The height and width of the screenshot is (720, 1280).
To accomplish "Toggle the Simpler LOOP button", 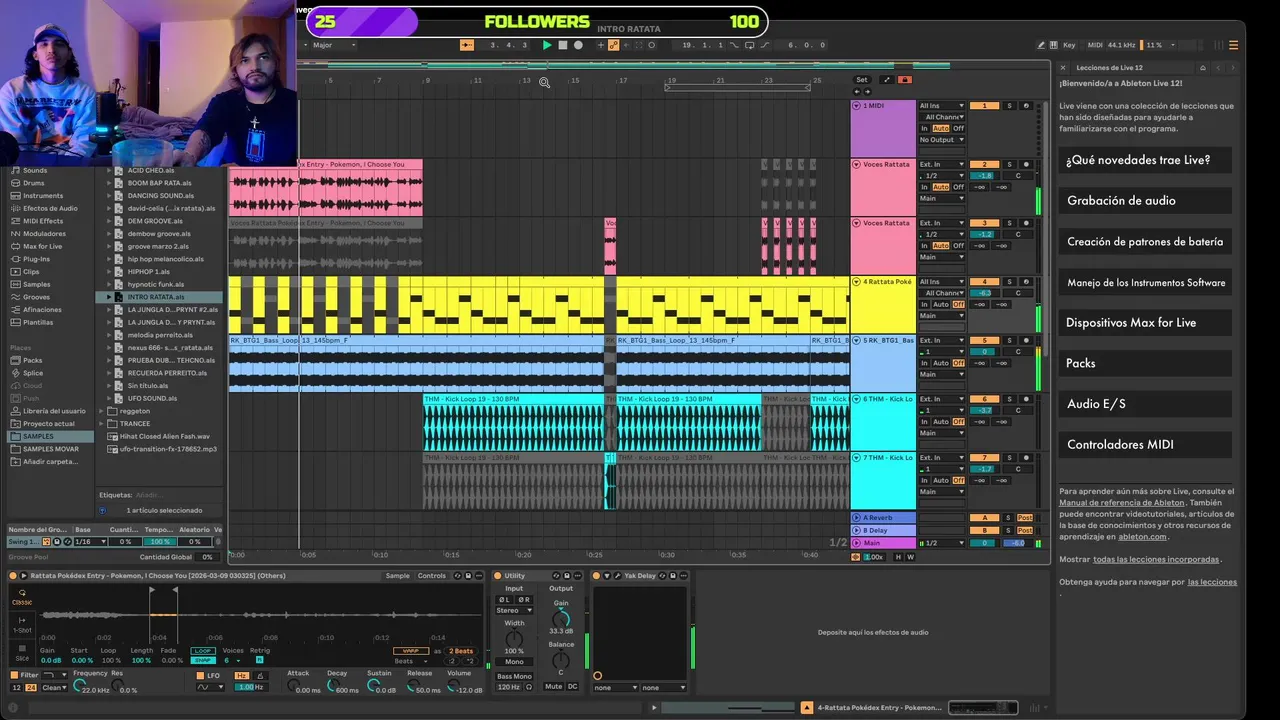I will pyautogui.click(x=203, y=650).
